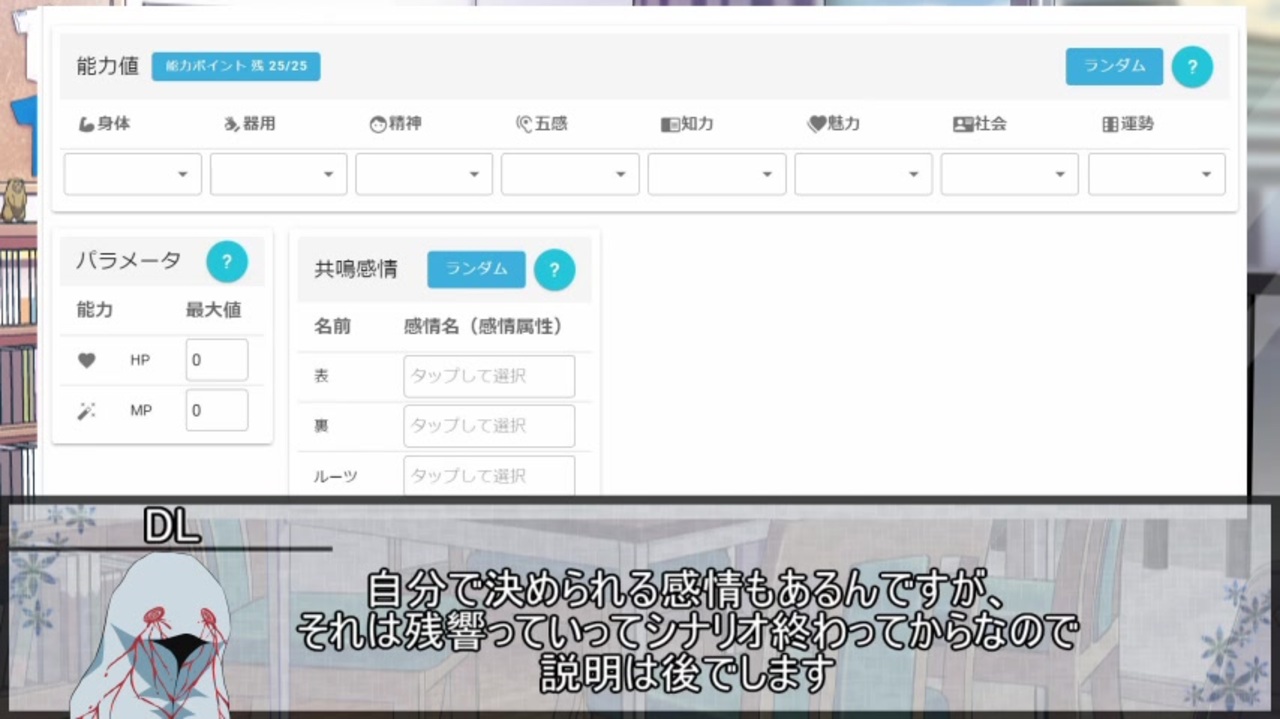Select the 裏 emotion field
Image resolution: width=1280 pixels, height=719 pixels.
click(489, 426)
